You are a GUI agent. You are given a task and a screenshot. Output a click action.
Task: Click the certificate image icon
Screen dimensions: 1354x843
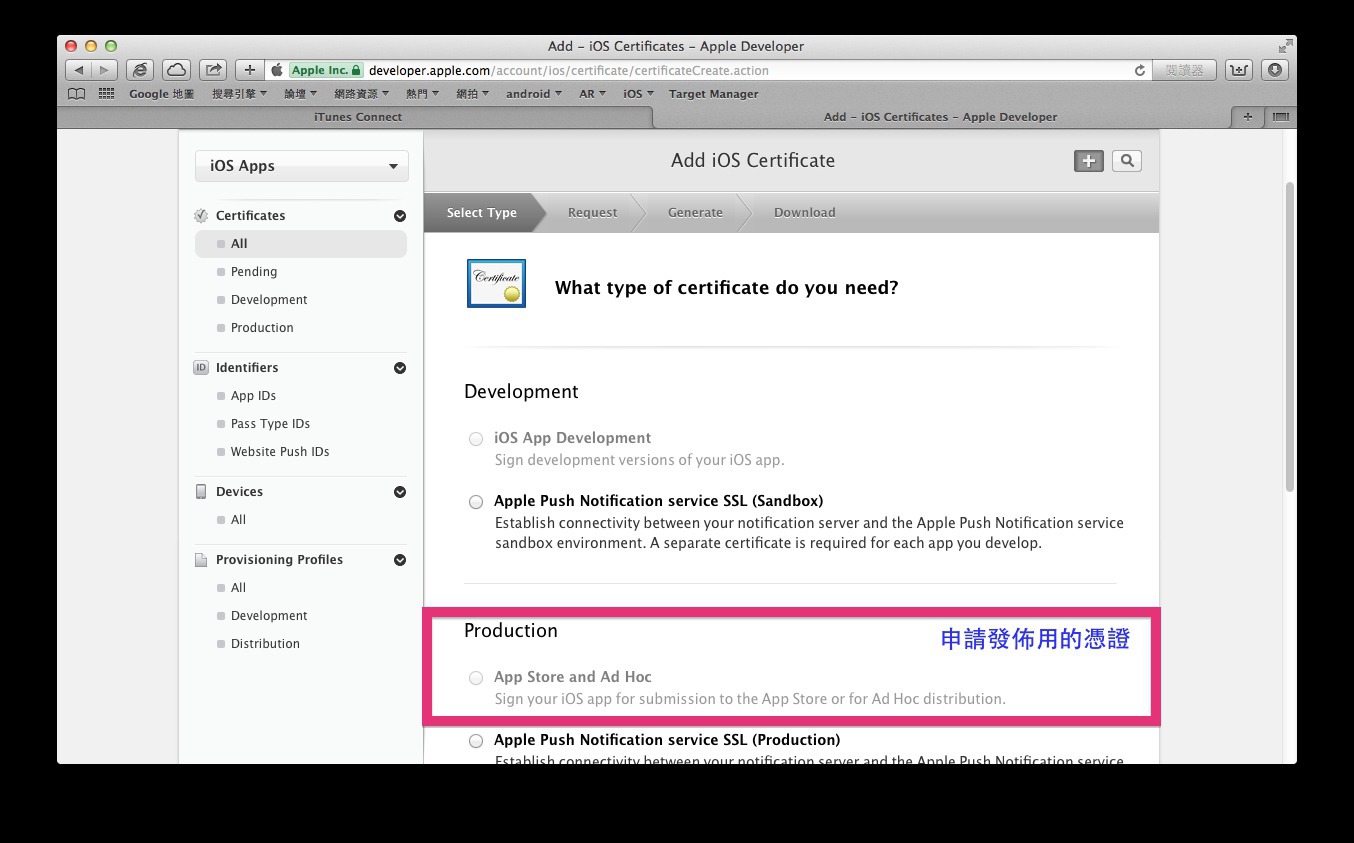coord(496,283)
